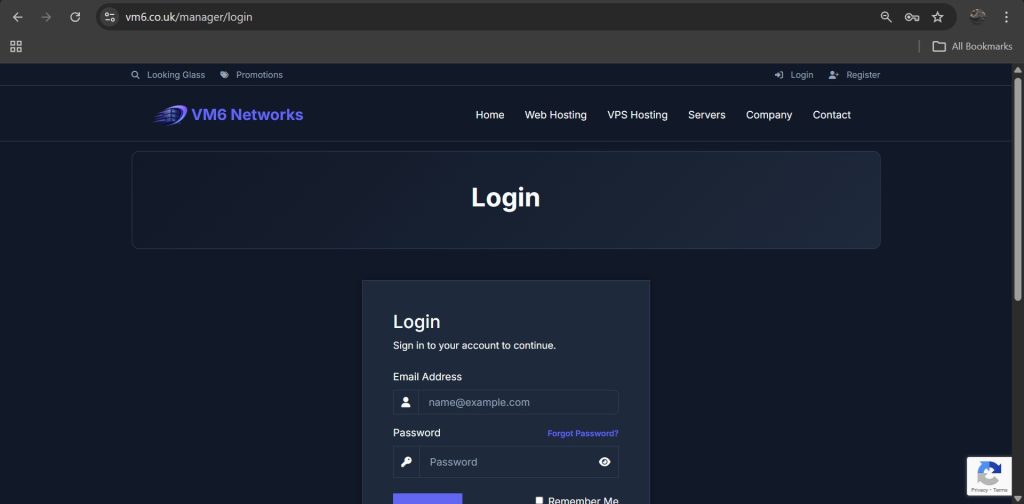This screenshot has height=504, width=1024.
Task: Open the Looking Glass link
Action: pyautogui.click(x=175, y=75)
